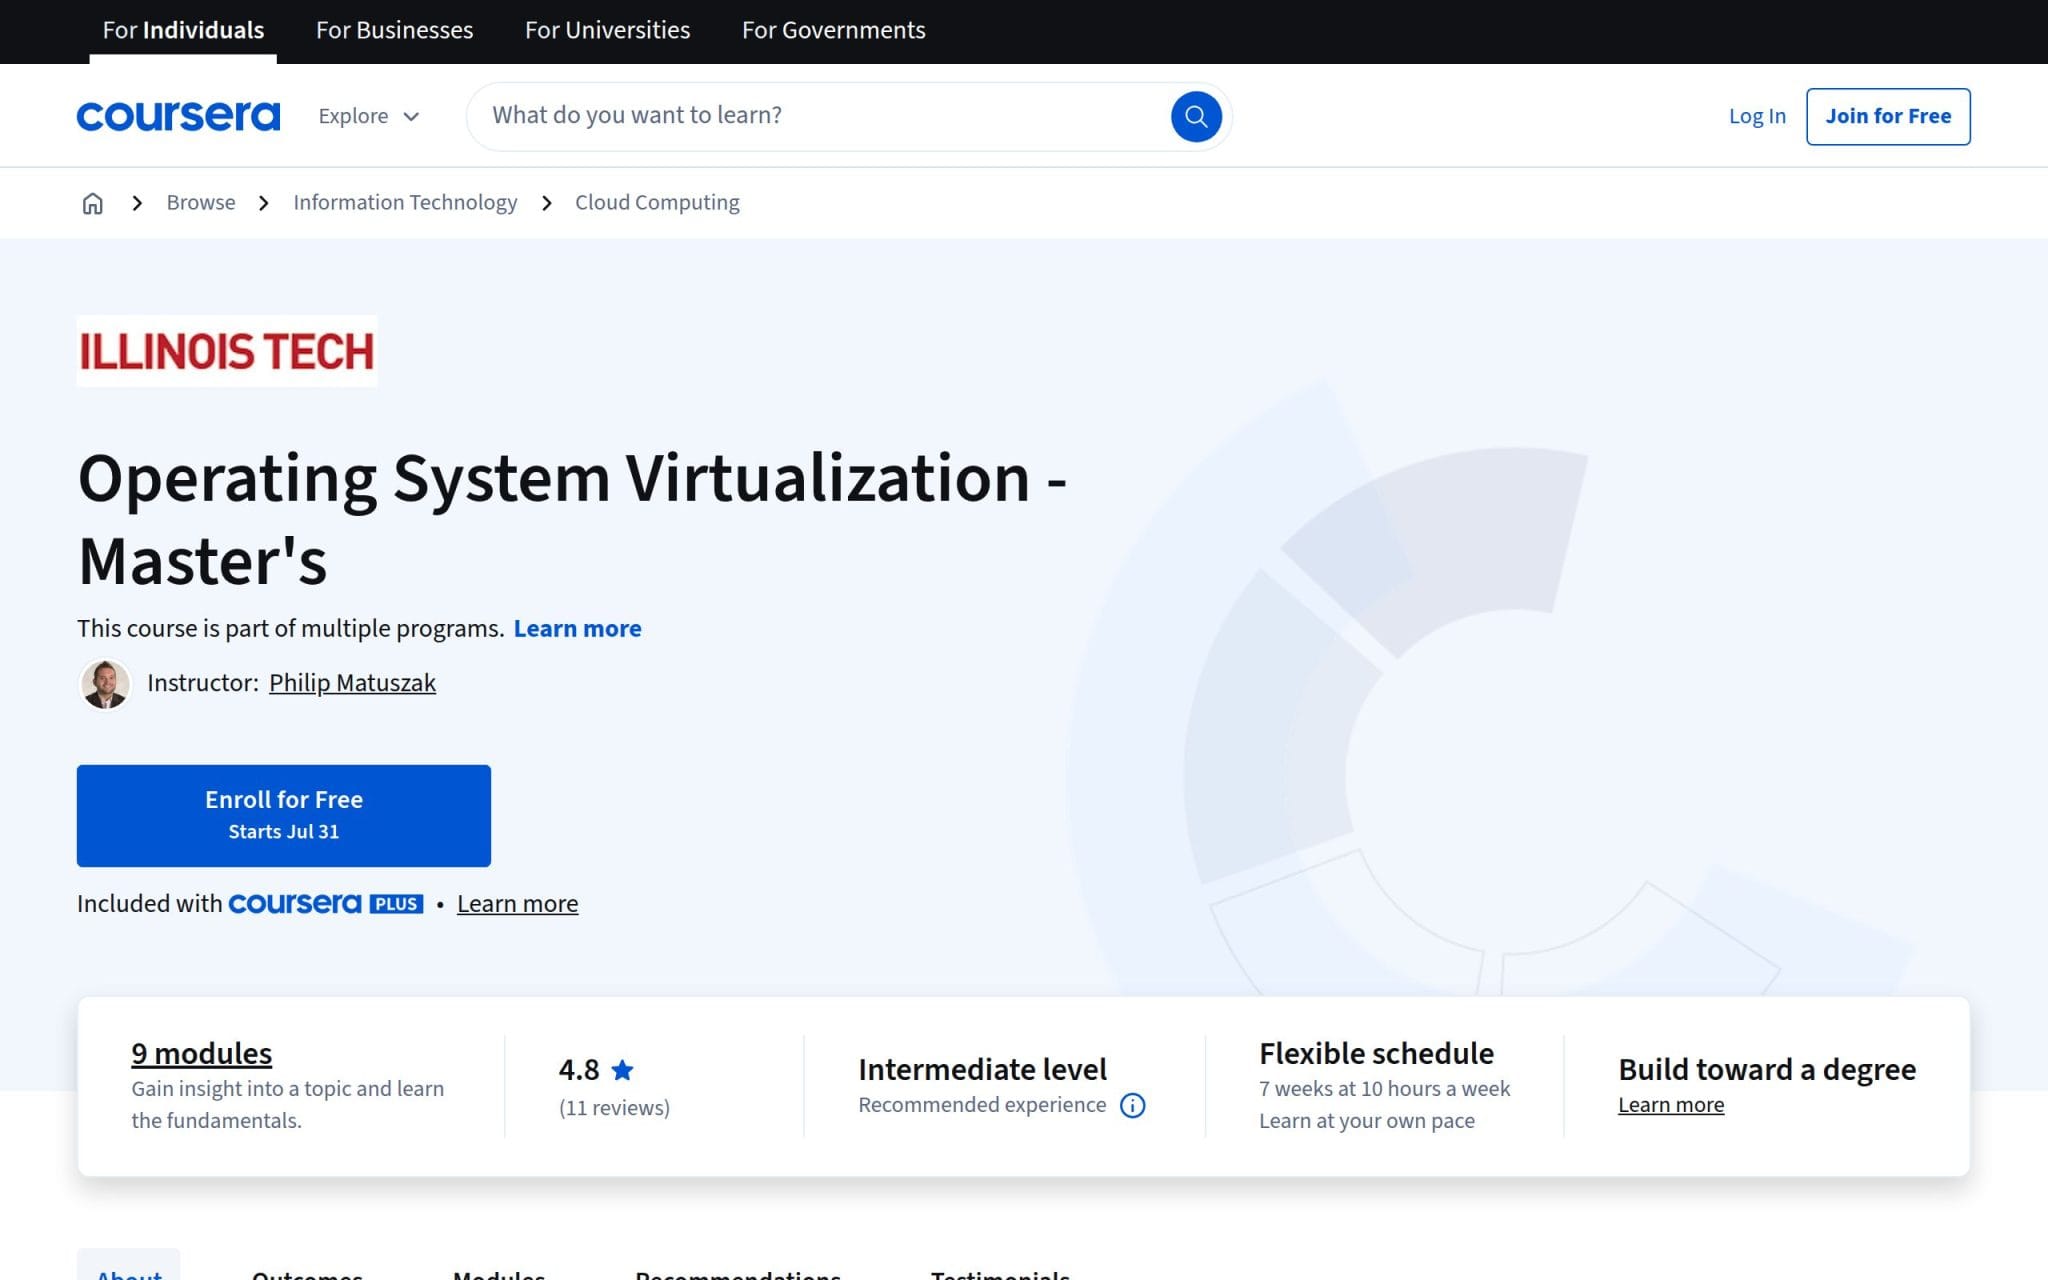Click the 7 weeks at 10 hours text

pyautogui.click(x=1384, y=1088)
